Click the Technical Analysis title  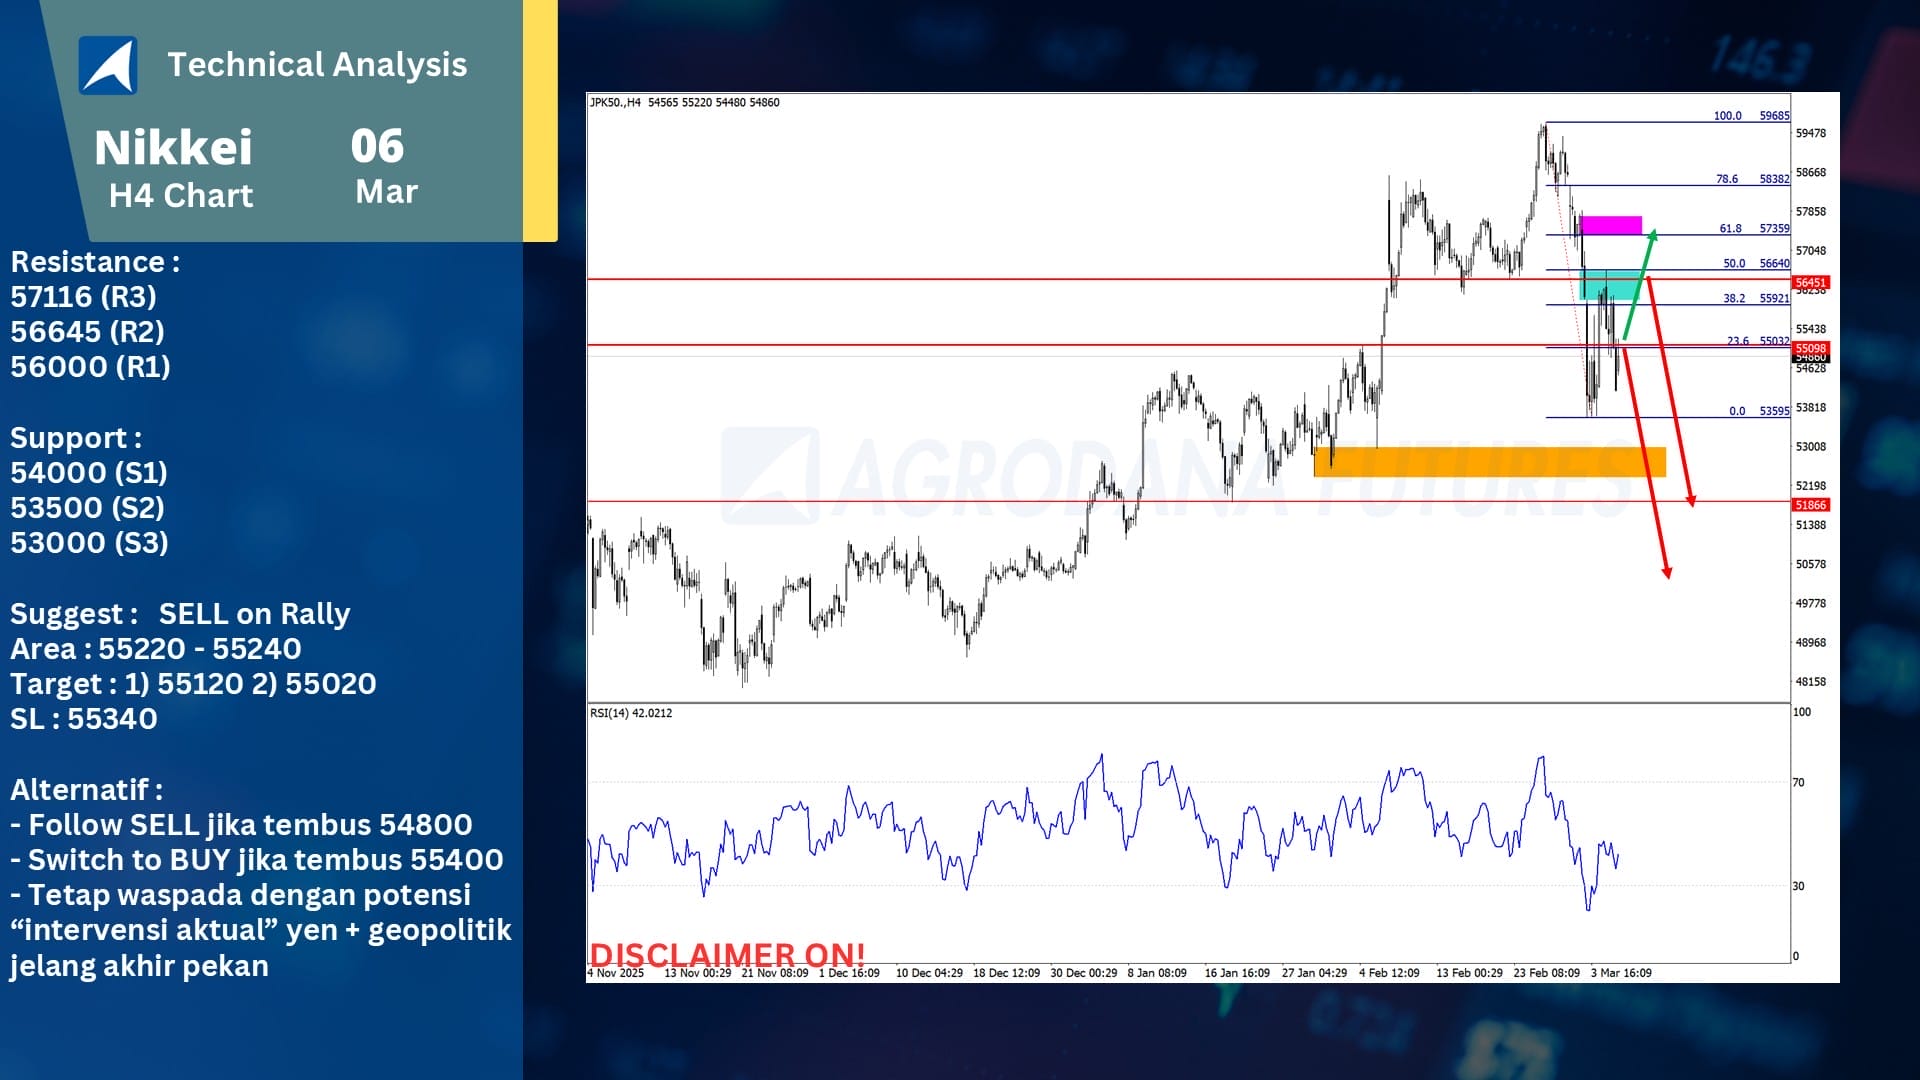pos(317,65)
